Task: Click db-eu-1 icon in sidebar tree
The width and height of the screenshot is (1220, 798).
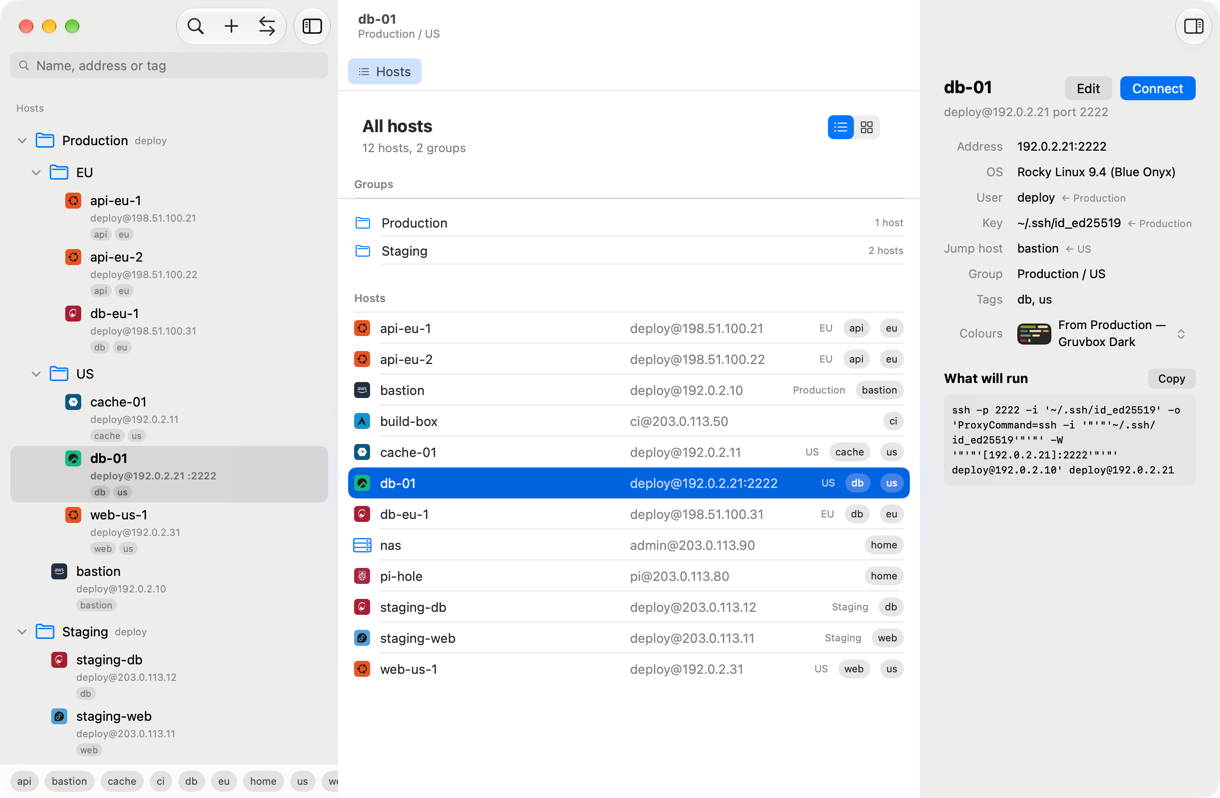Action: pyautogui.click(x=73, y=314)
